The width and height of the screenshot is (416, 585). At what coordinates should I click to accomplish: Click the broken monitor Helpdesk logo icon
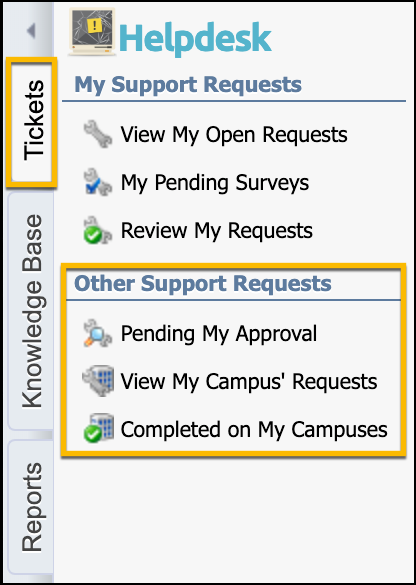point(93,32)
